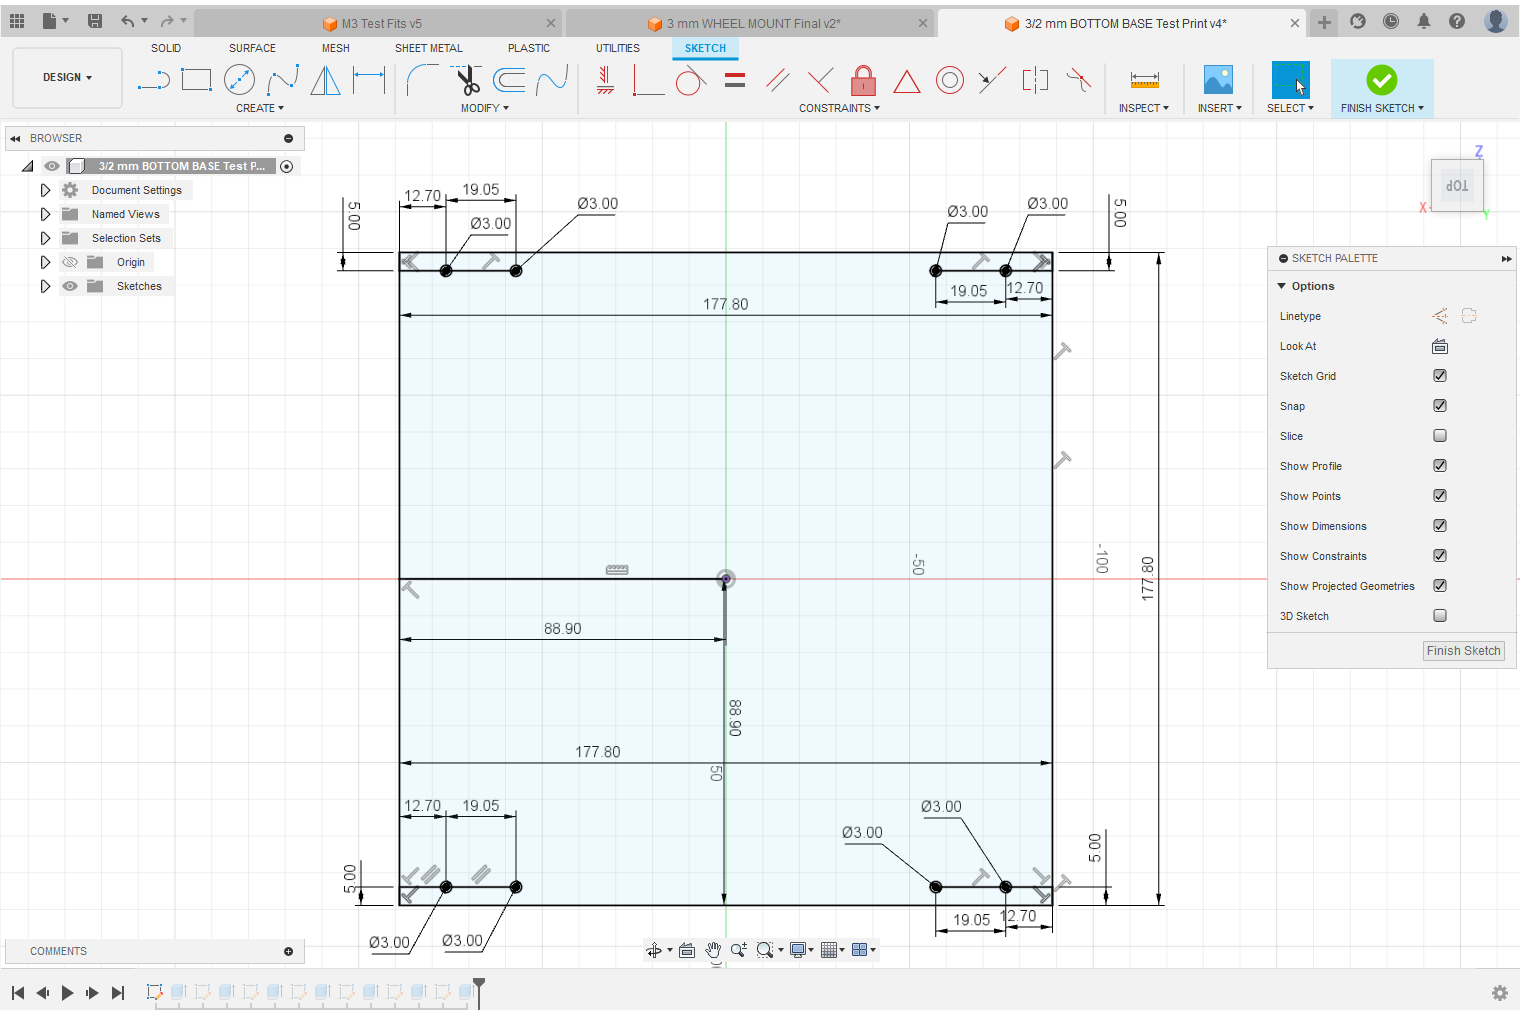Enable the 3D Sketch checkbox
The image size is (1520, 1010).
(1440, 616)
